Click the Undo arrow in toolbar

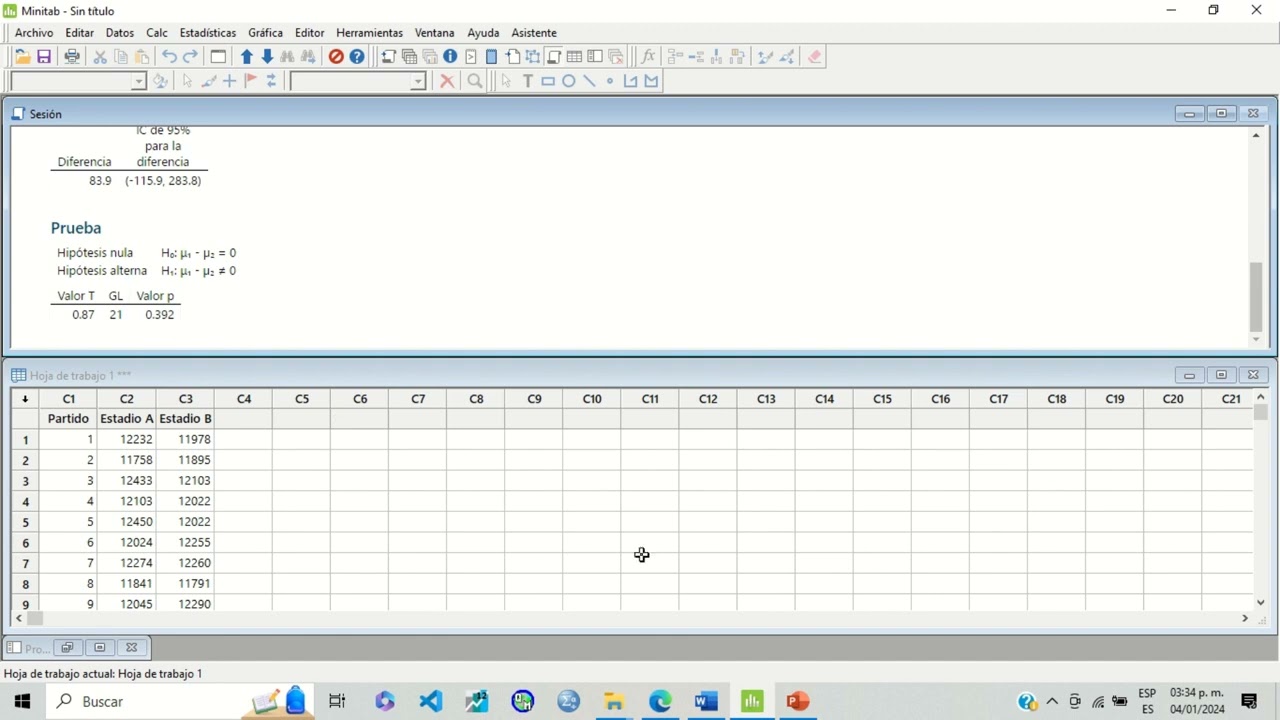click(169, 57)
